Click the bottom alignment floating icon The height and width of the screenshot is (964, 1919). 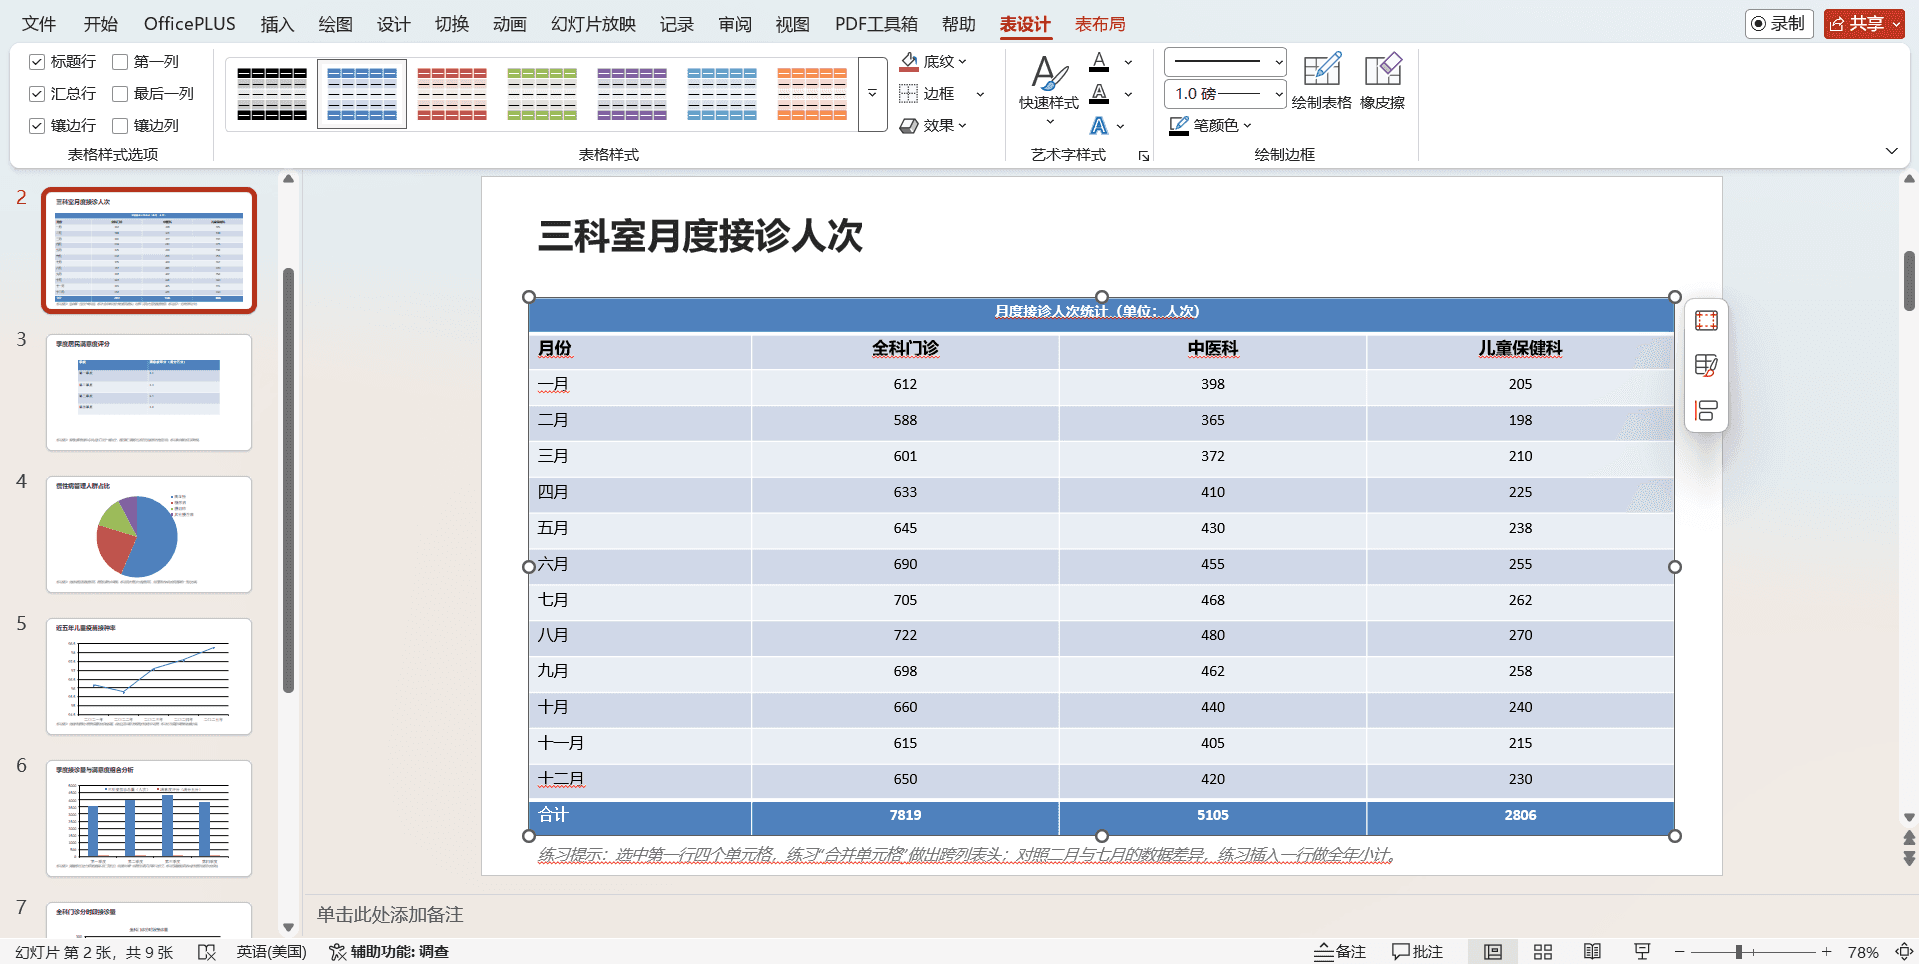[1706, 410]
